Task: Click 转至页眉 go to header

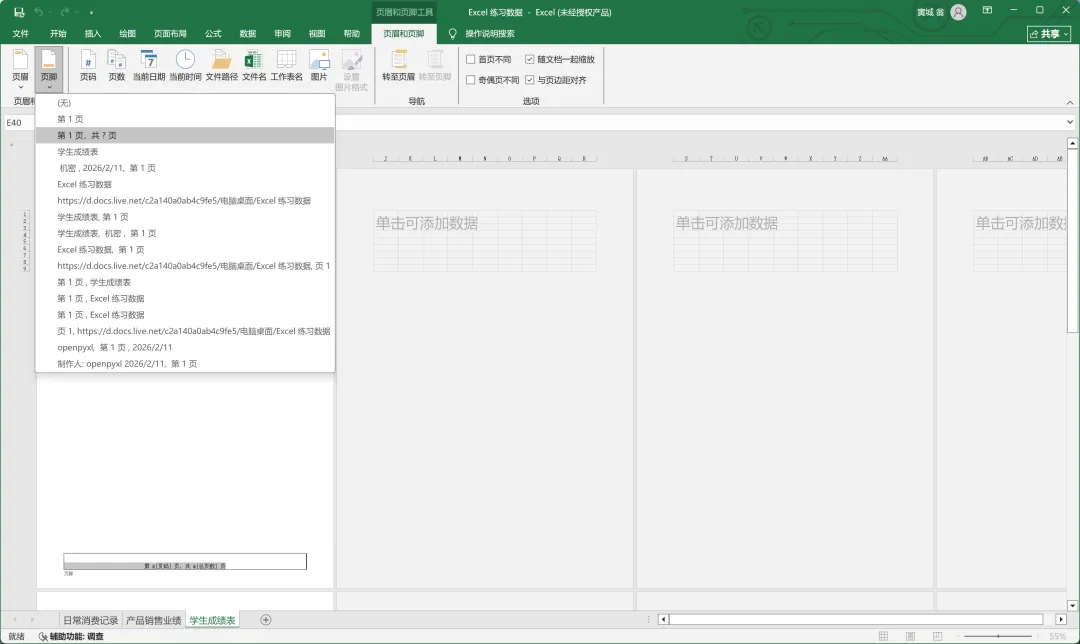Action: tap(399, 66)
